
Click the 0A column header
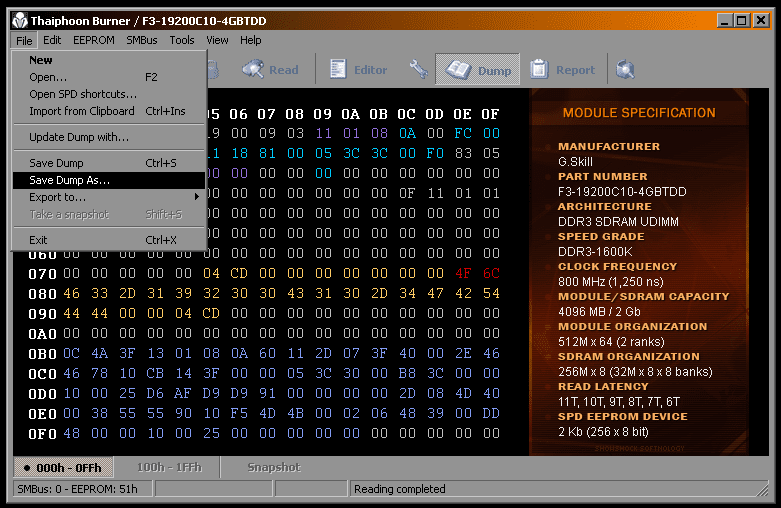tap(351, 114)
